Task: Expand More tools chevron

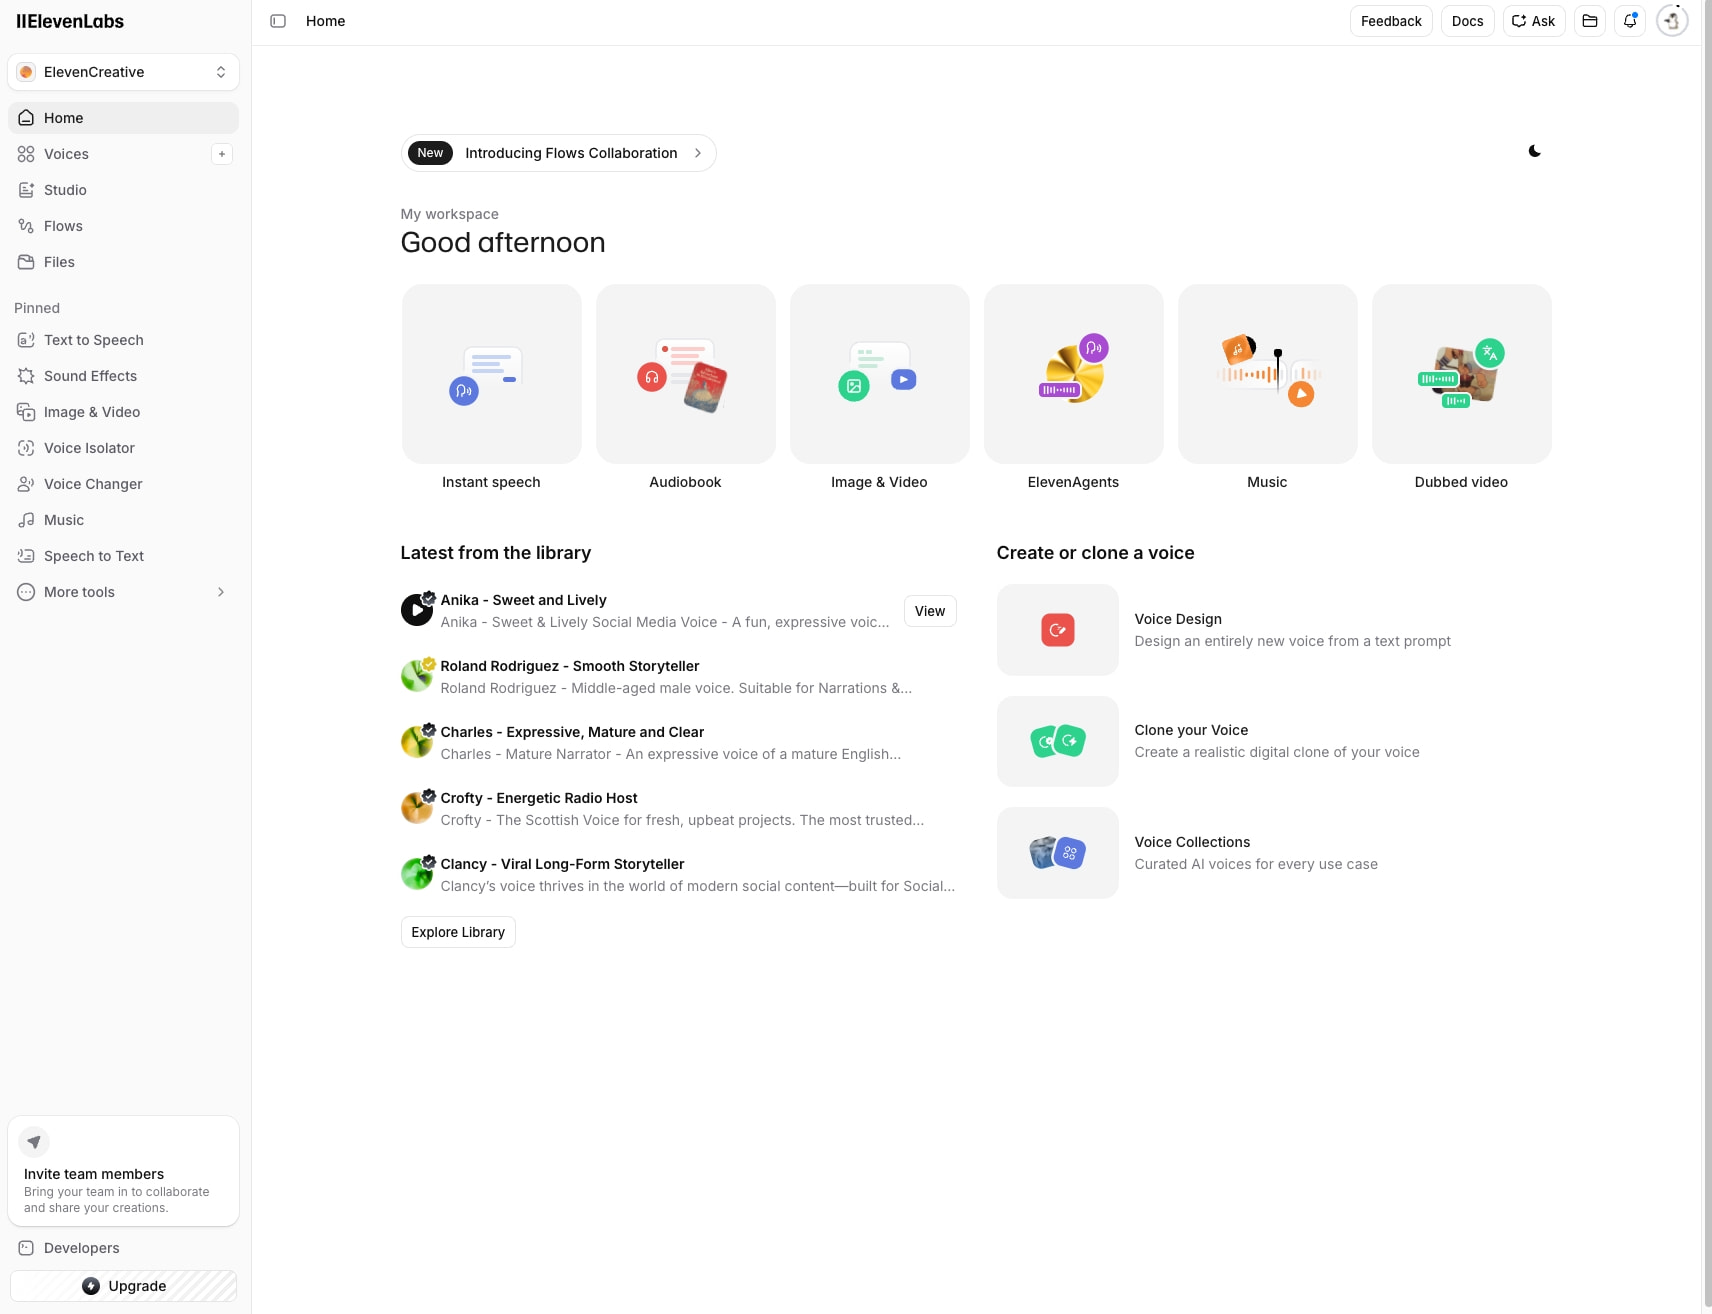Action: tap(221, 592)
